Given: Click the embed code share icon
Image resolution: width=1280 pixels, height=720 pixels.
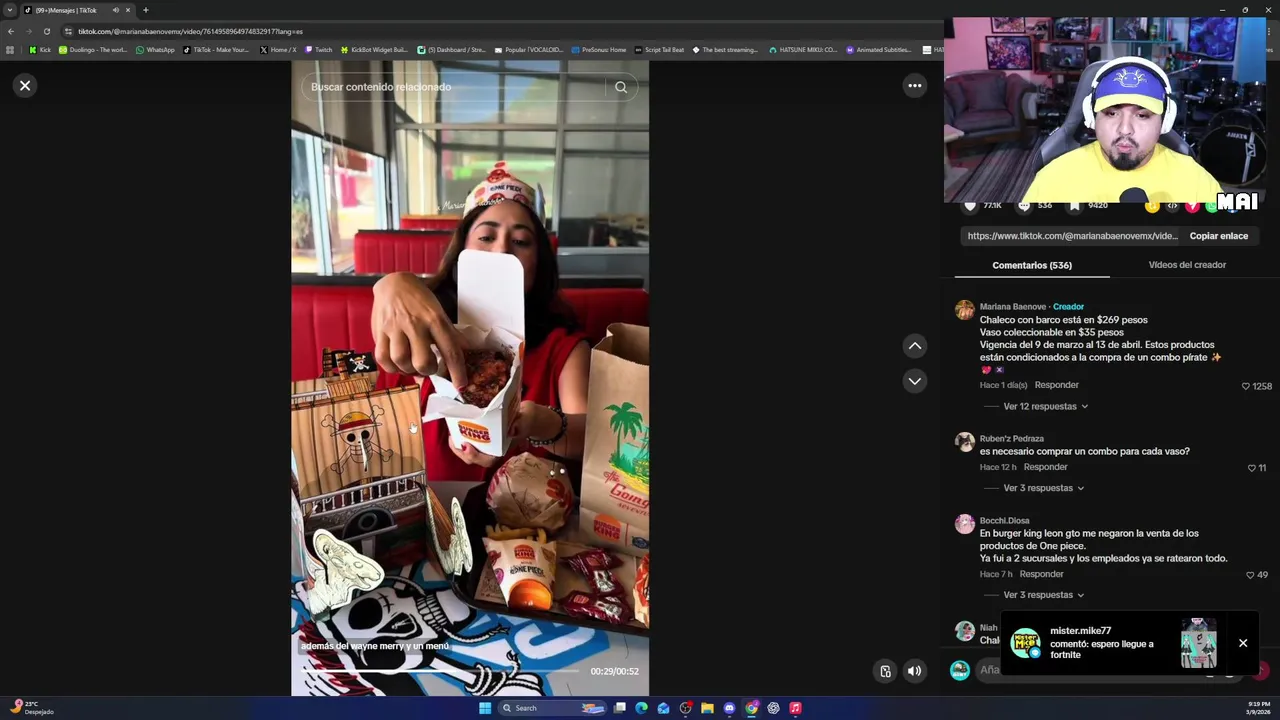Looking at the screenshot, I should [x=1172, y=206].
